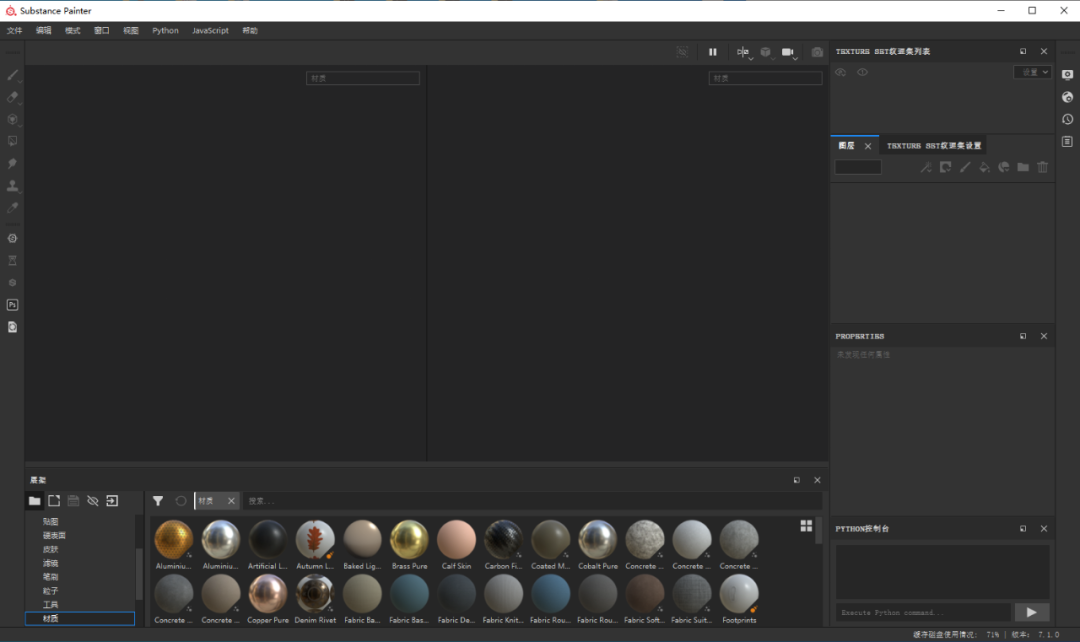Open the 3D view mode cube dropdown

tap(766, 52)
